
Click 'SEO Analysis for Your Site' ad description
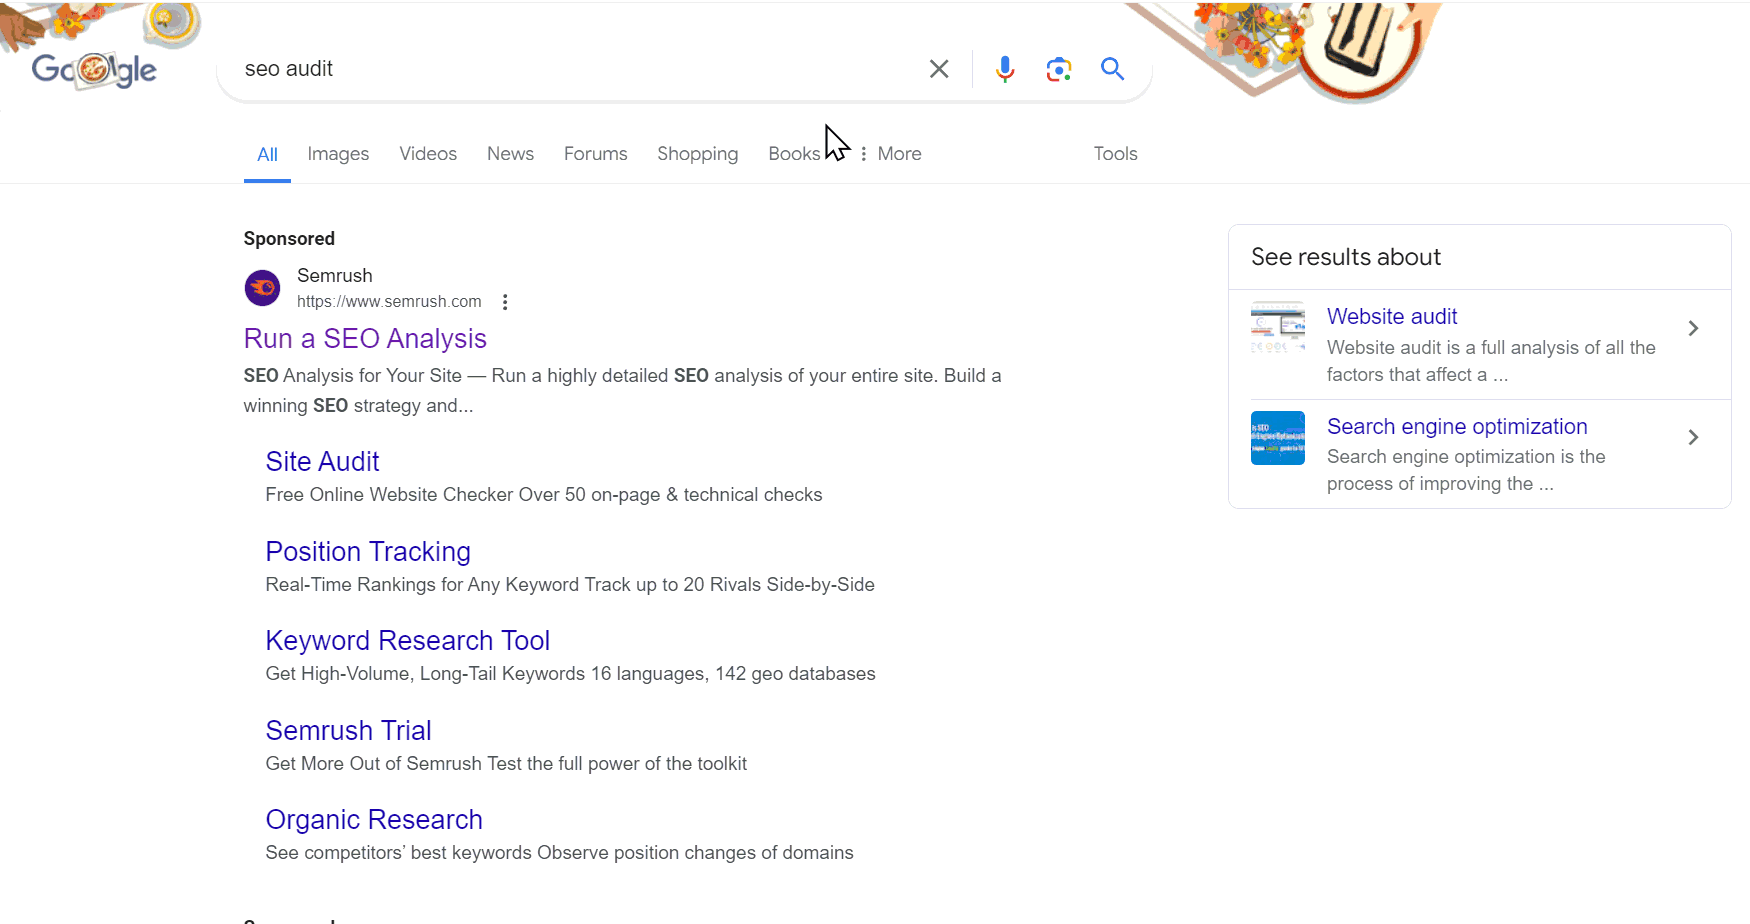tap(622, 391)
